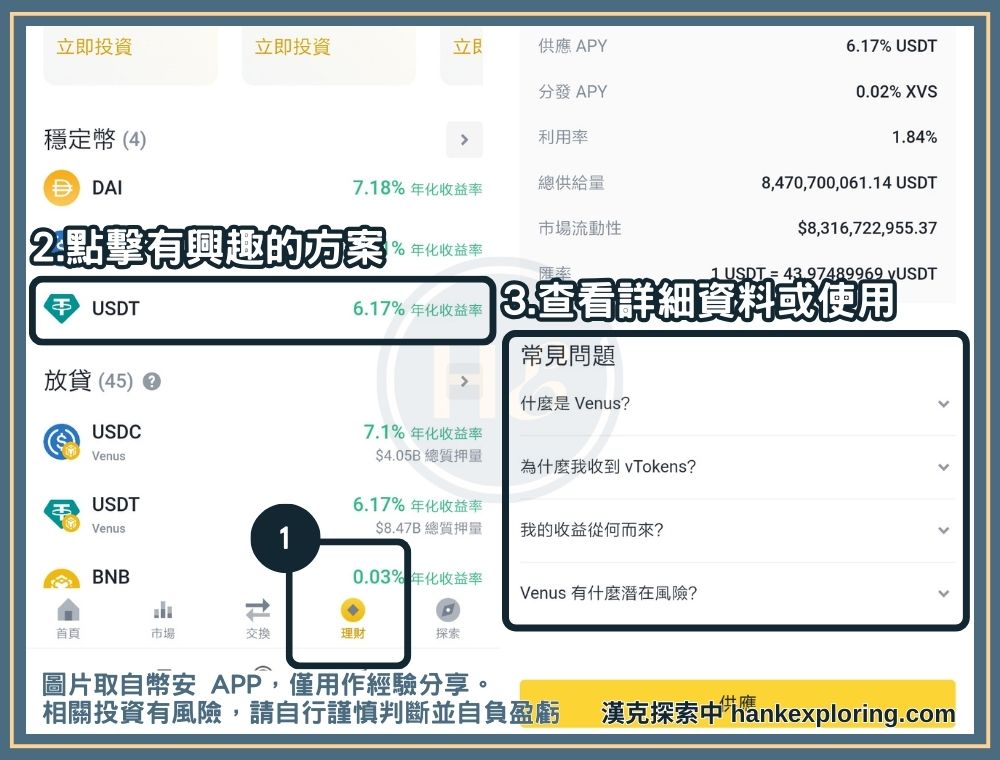Select the DAI 7.18% stablecoin row
This screenshot has height=760, width=1000.
(263, 188)
